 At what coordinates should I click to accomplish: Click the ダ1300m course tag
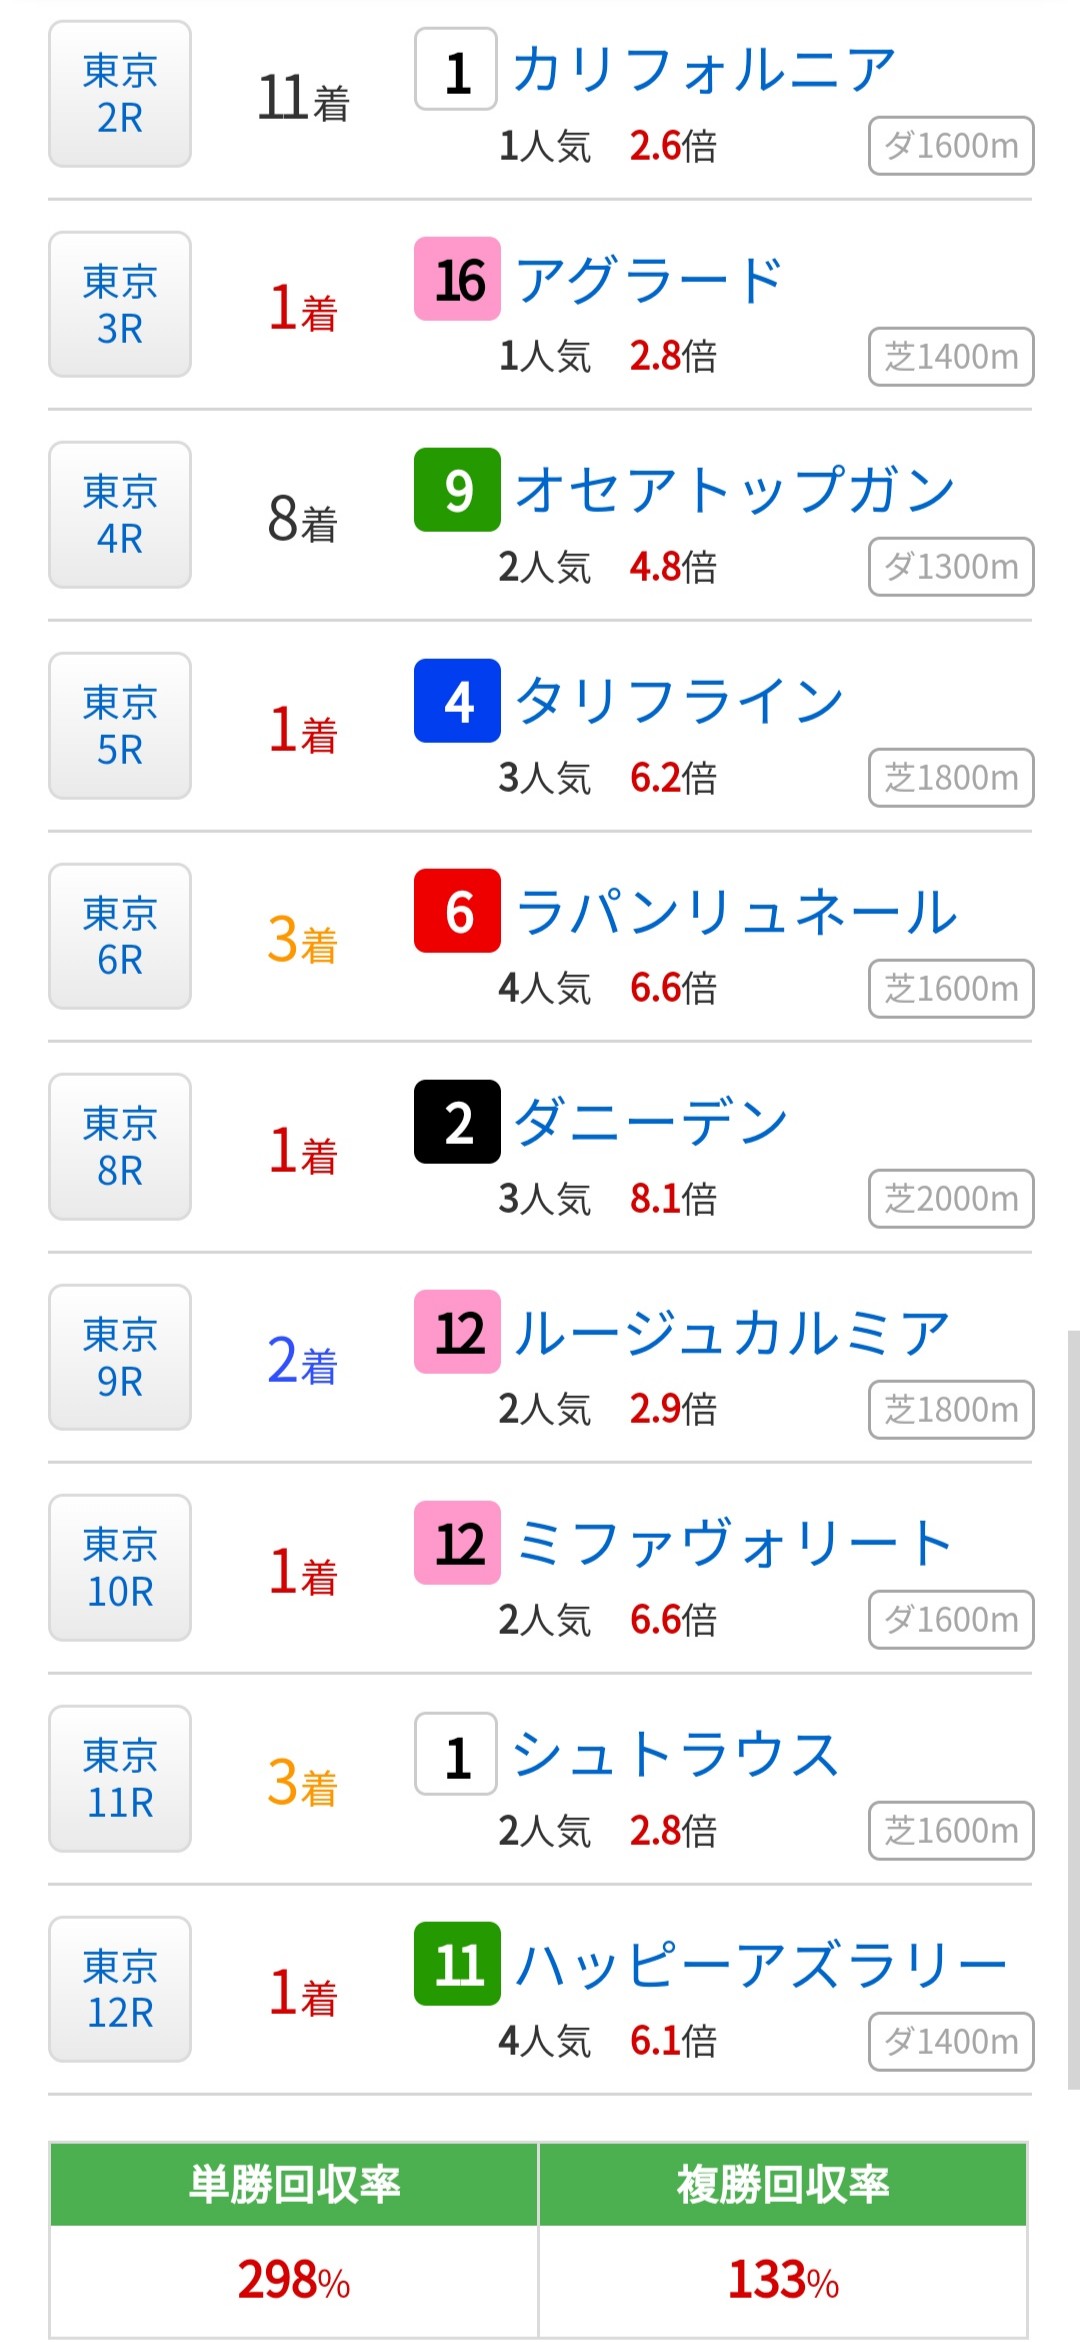tap(951, 567)
